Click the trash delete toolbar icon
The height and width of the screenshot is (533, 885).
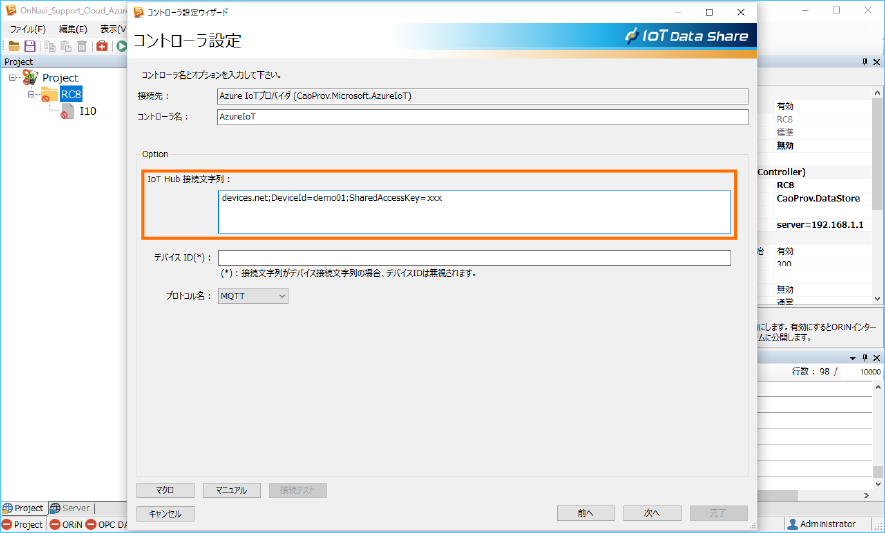81,46
